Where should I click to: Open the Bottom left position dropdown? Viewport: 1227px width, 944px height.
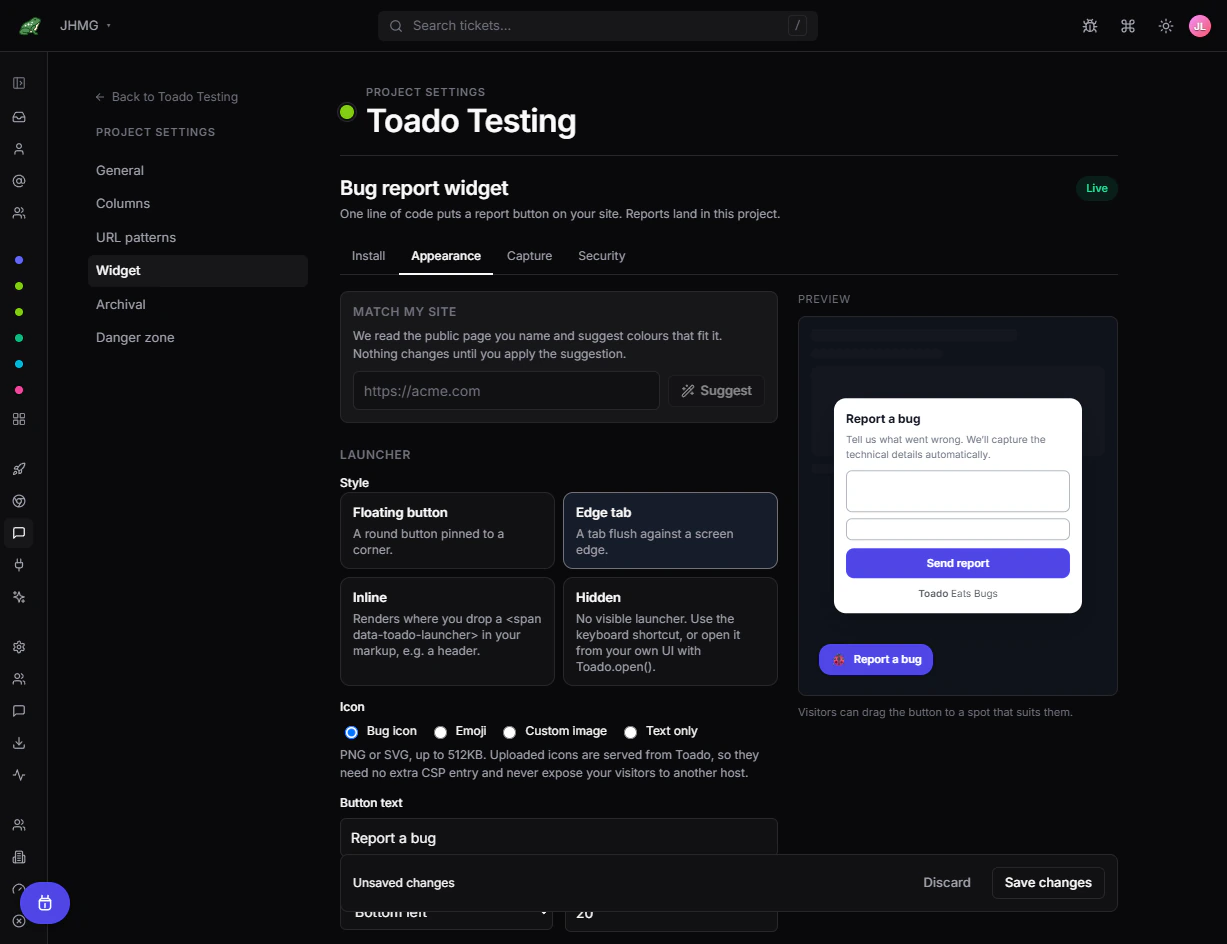[446, 912]
